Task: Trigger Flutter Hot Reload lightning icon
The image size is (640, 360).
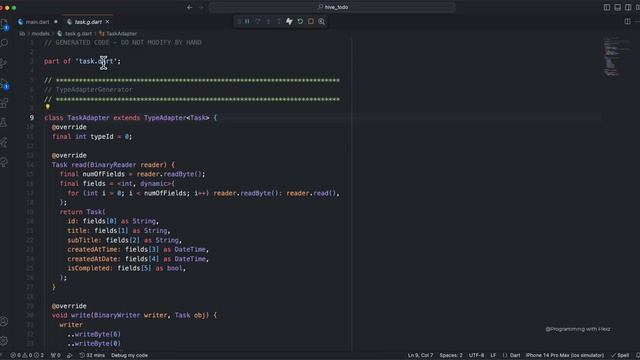Action: click(289, 21)
